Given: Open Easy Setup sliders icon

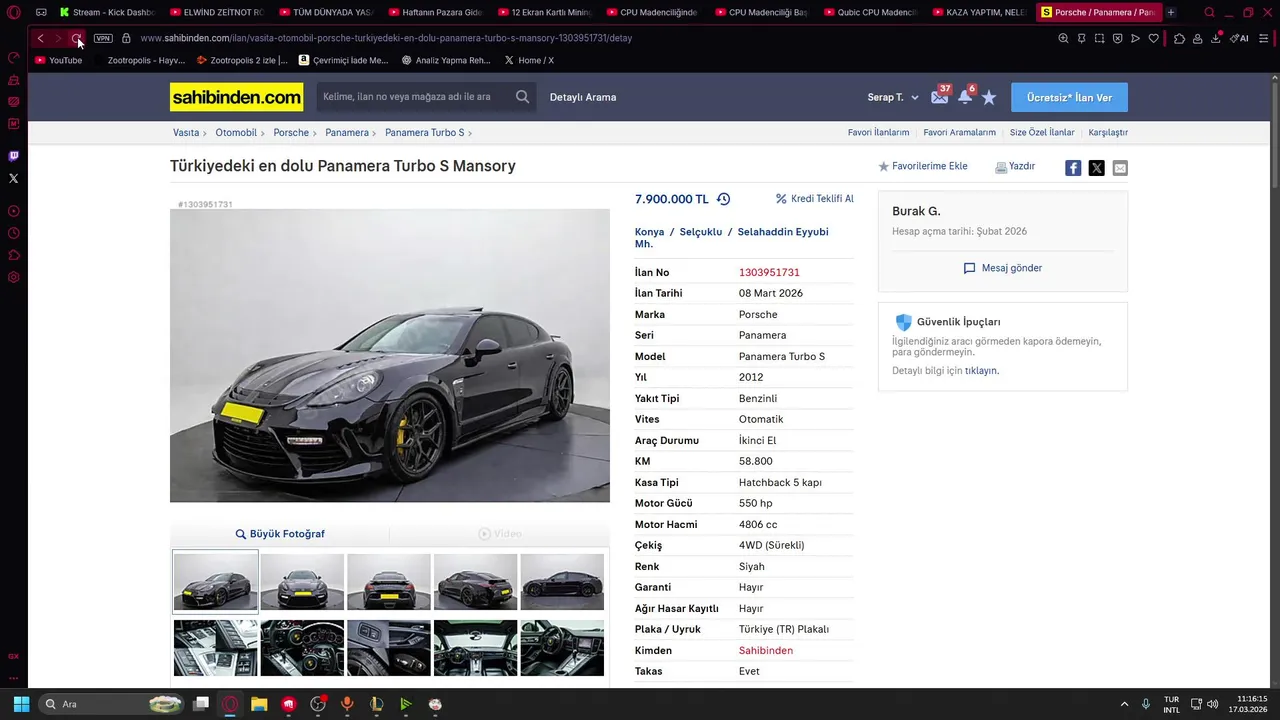Looking at the screenshot, I should 1265,38.
